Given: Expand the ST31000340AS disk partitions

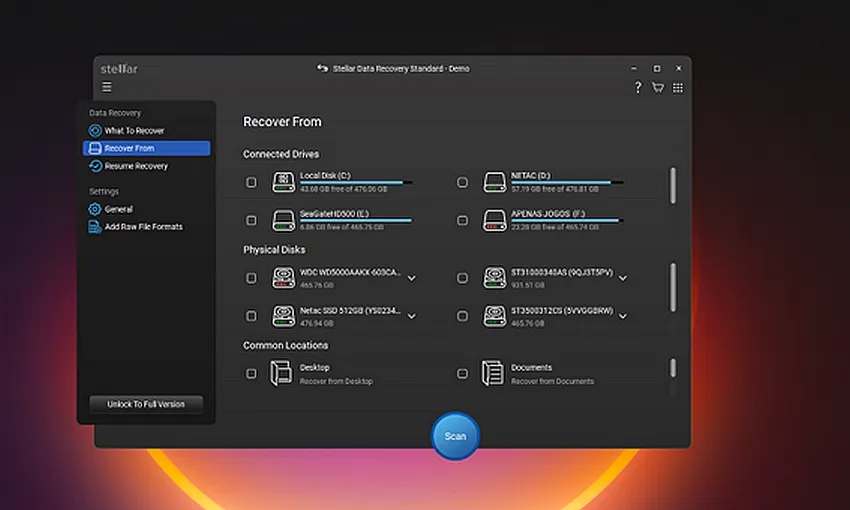Looking at the screenshot, I should click(623, 277).
